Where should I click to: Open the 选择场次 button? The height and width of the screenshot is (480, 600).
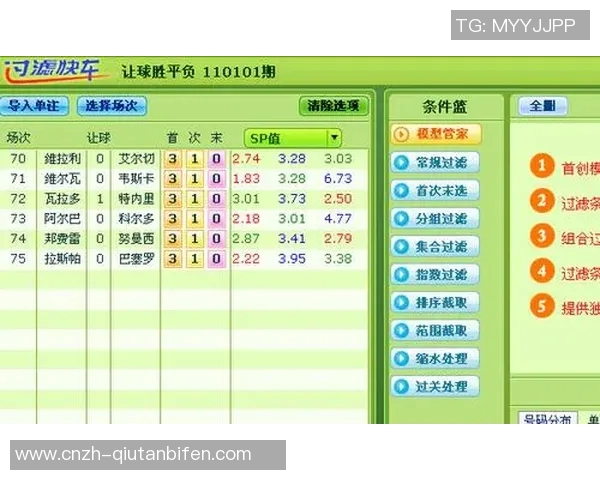coord(112,106)
